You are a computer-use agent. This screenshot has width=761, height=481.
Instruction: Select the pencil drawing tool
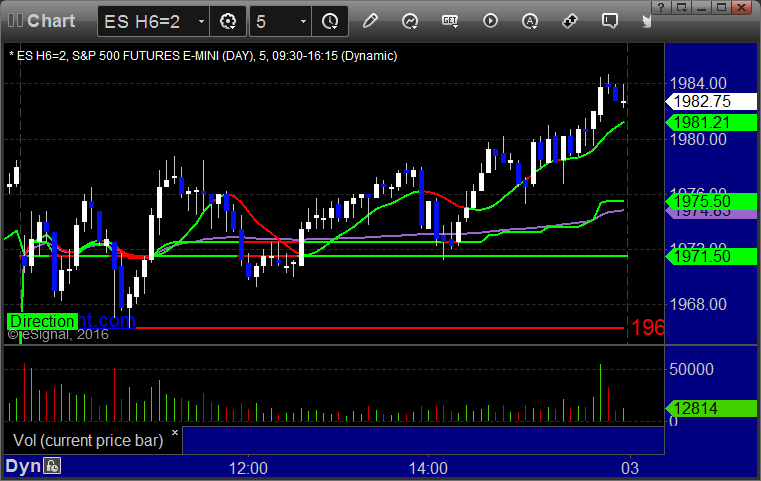pos(370,21)
